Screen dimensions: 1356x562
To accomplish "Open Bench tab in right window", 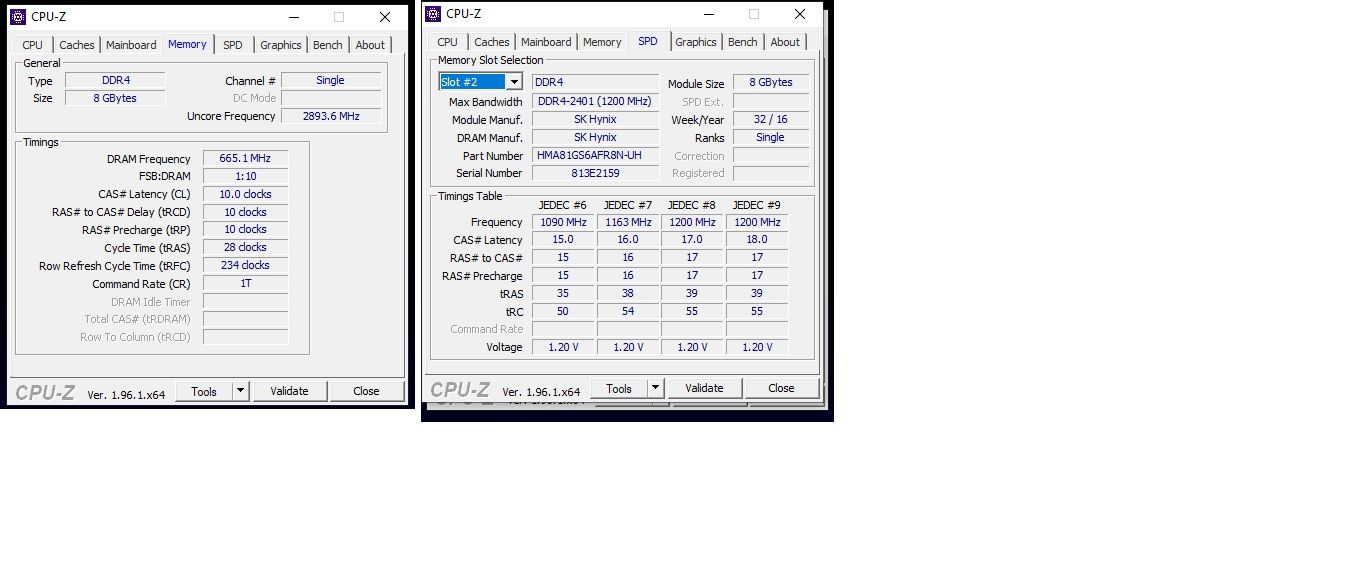I will [743, 42].
